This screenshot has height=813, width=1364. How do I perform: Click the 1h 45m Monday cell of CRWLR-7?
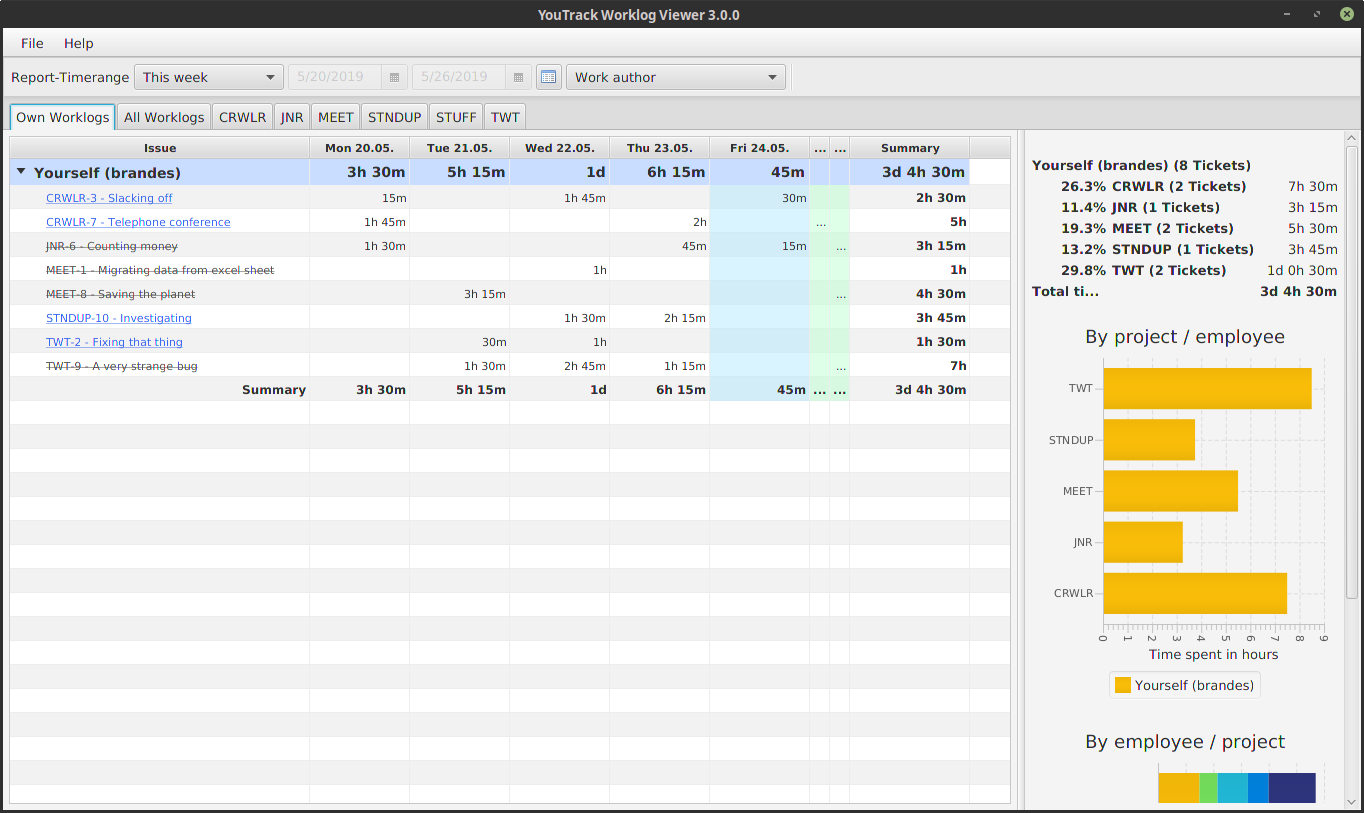click(x=359, y=222)
